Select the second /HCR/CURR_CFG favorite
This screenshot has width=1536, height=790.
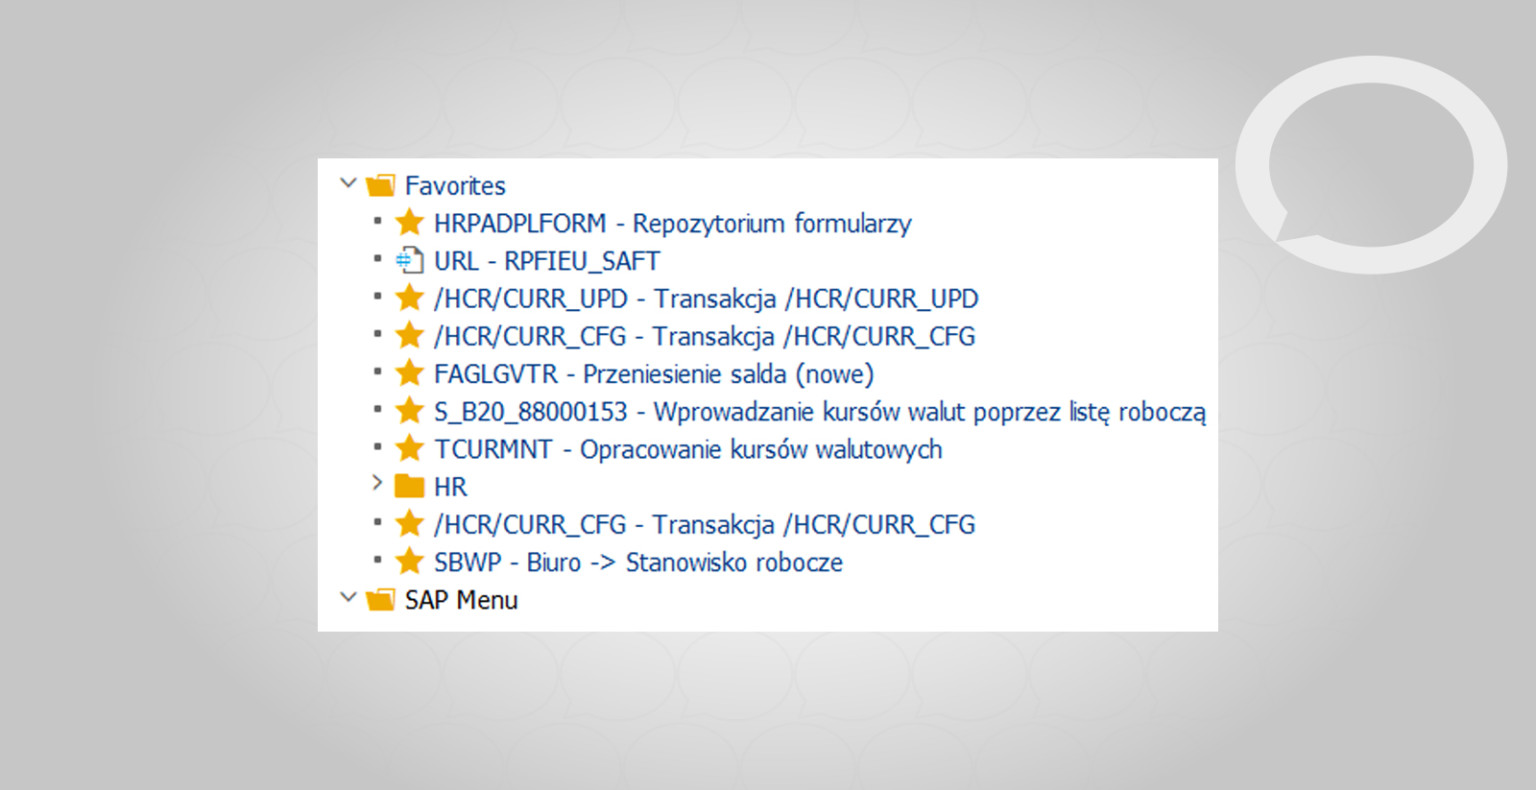click(703, 524)
